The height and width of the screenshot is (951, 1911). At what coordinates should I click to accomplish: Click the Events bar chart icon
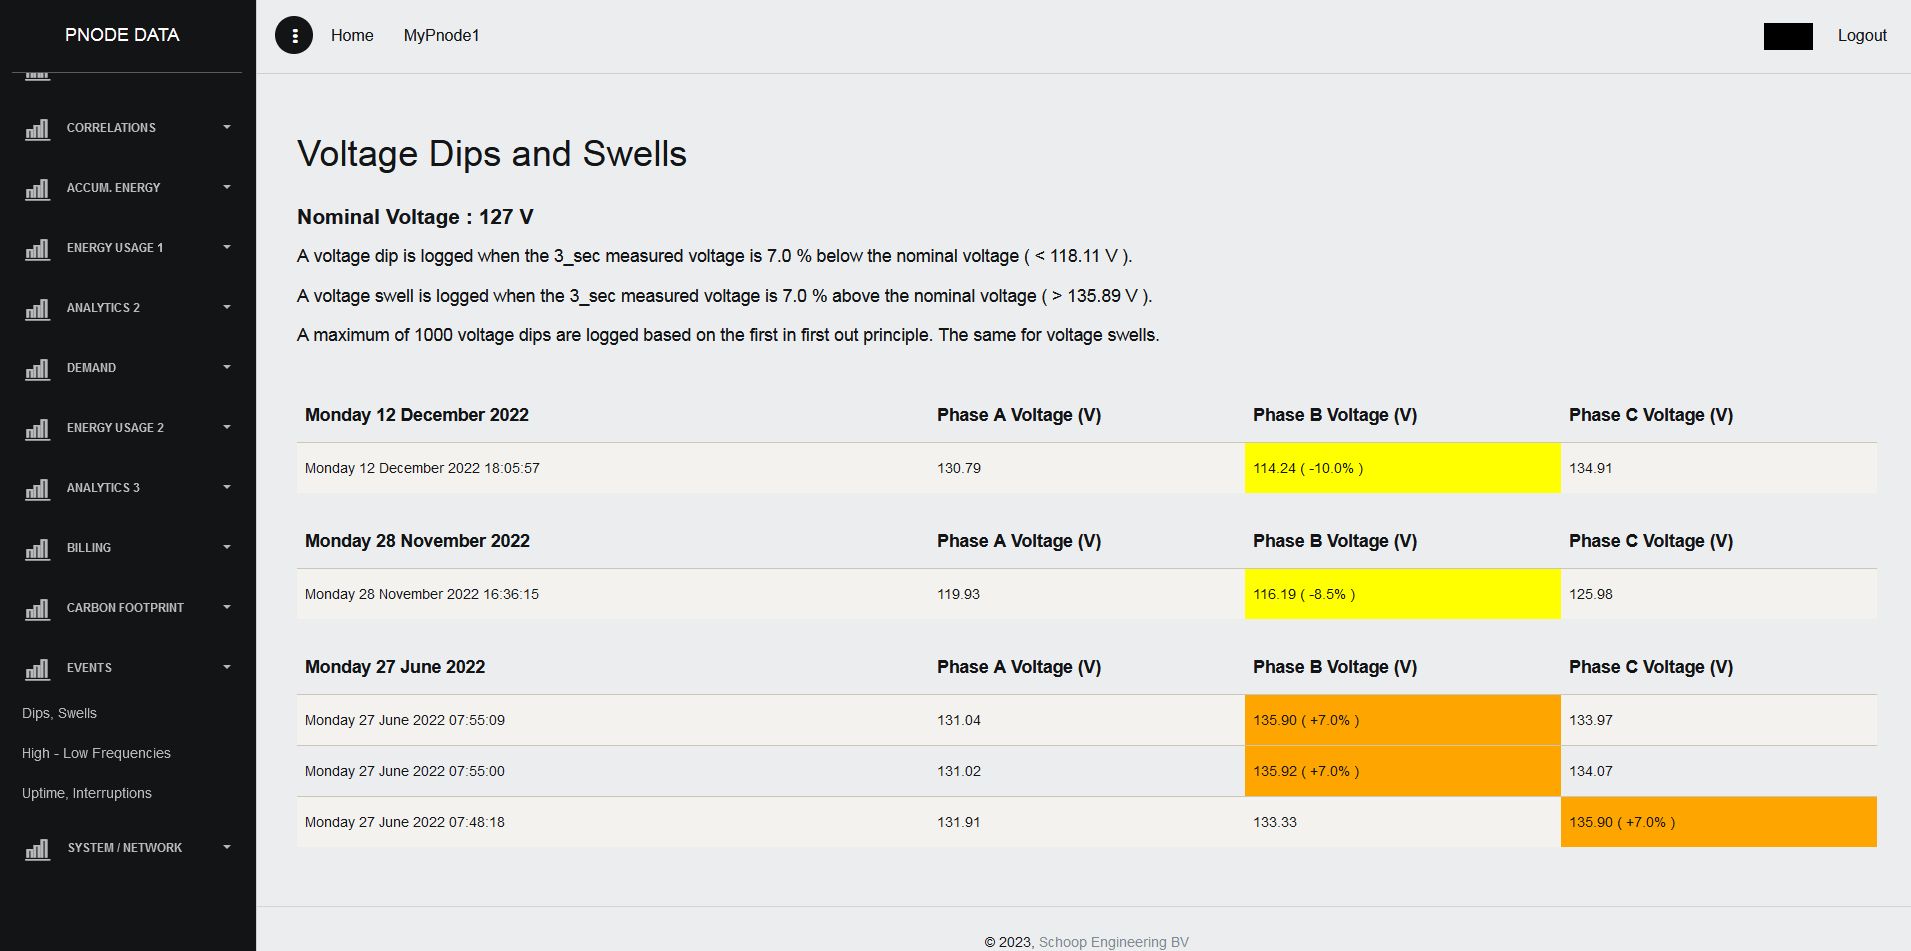coord(37,669)
